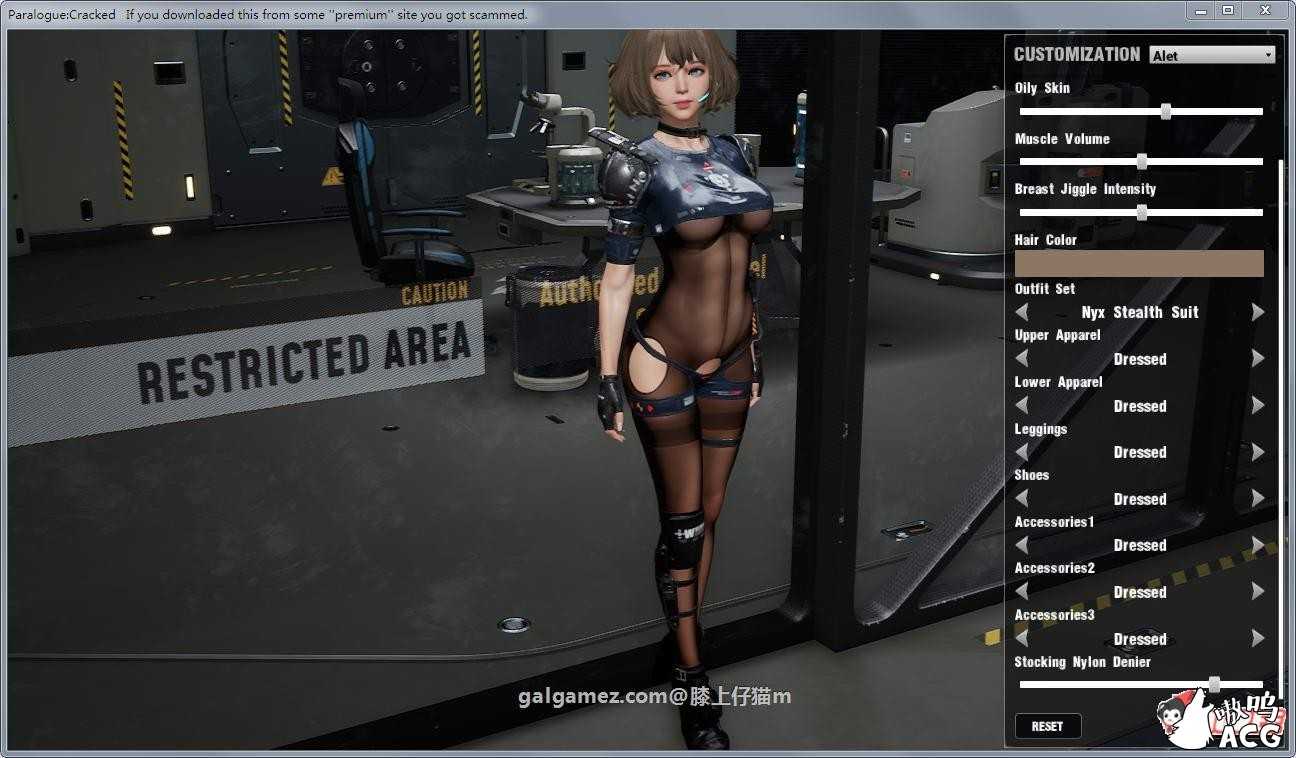Screen dimensions: 1296x758
Task: Click right arrow for Leggings
Action: coord(1258,452)
